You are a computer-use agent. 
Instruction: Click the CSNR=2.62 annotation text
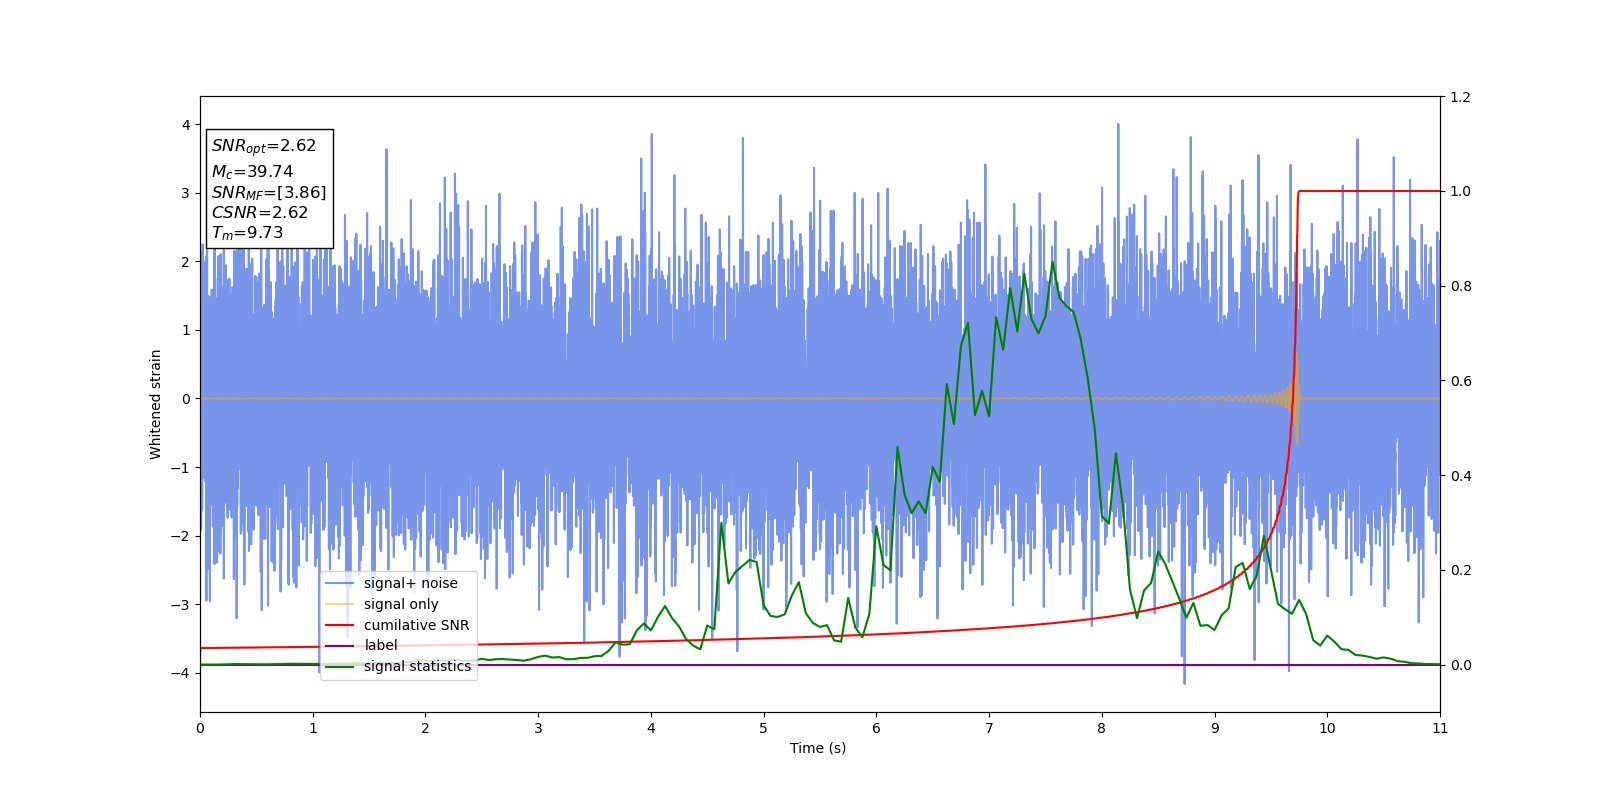click(x=260, y=212)
